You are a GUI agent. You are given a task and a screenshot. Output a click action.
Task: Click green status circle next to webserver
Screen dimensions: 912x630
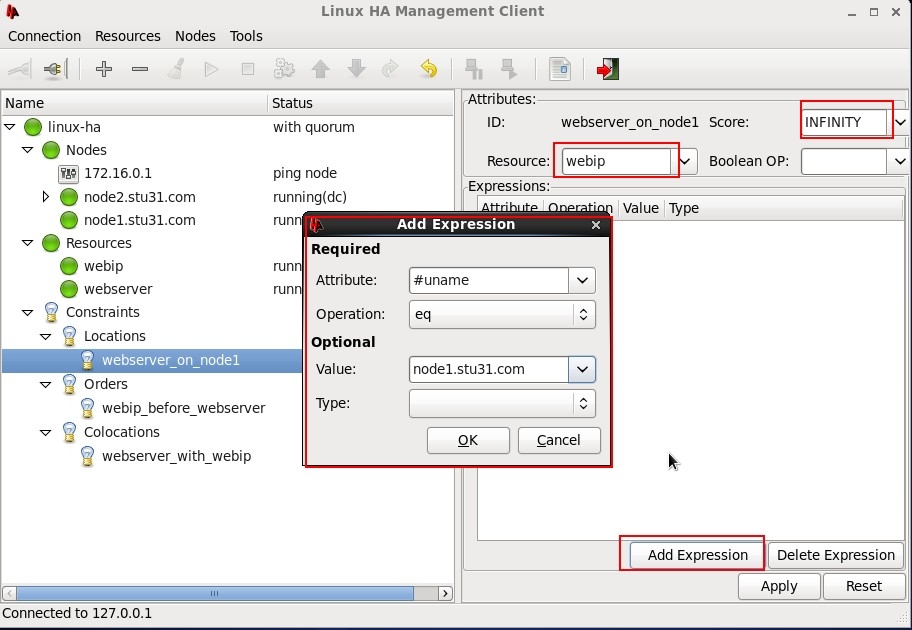click(x=69, y=289)
